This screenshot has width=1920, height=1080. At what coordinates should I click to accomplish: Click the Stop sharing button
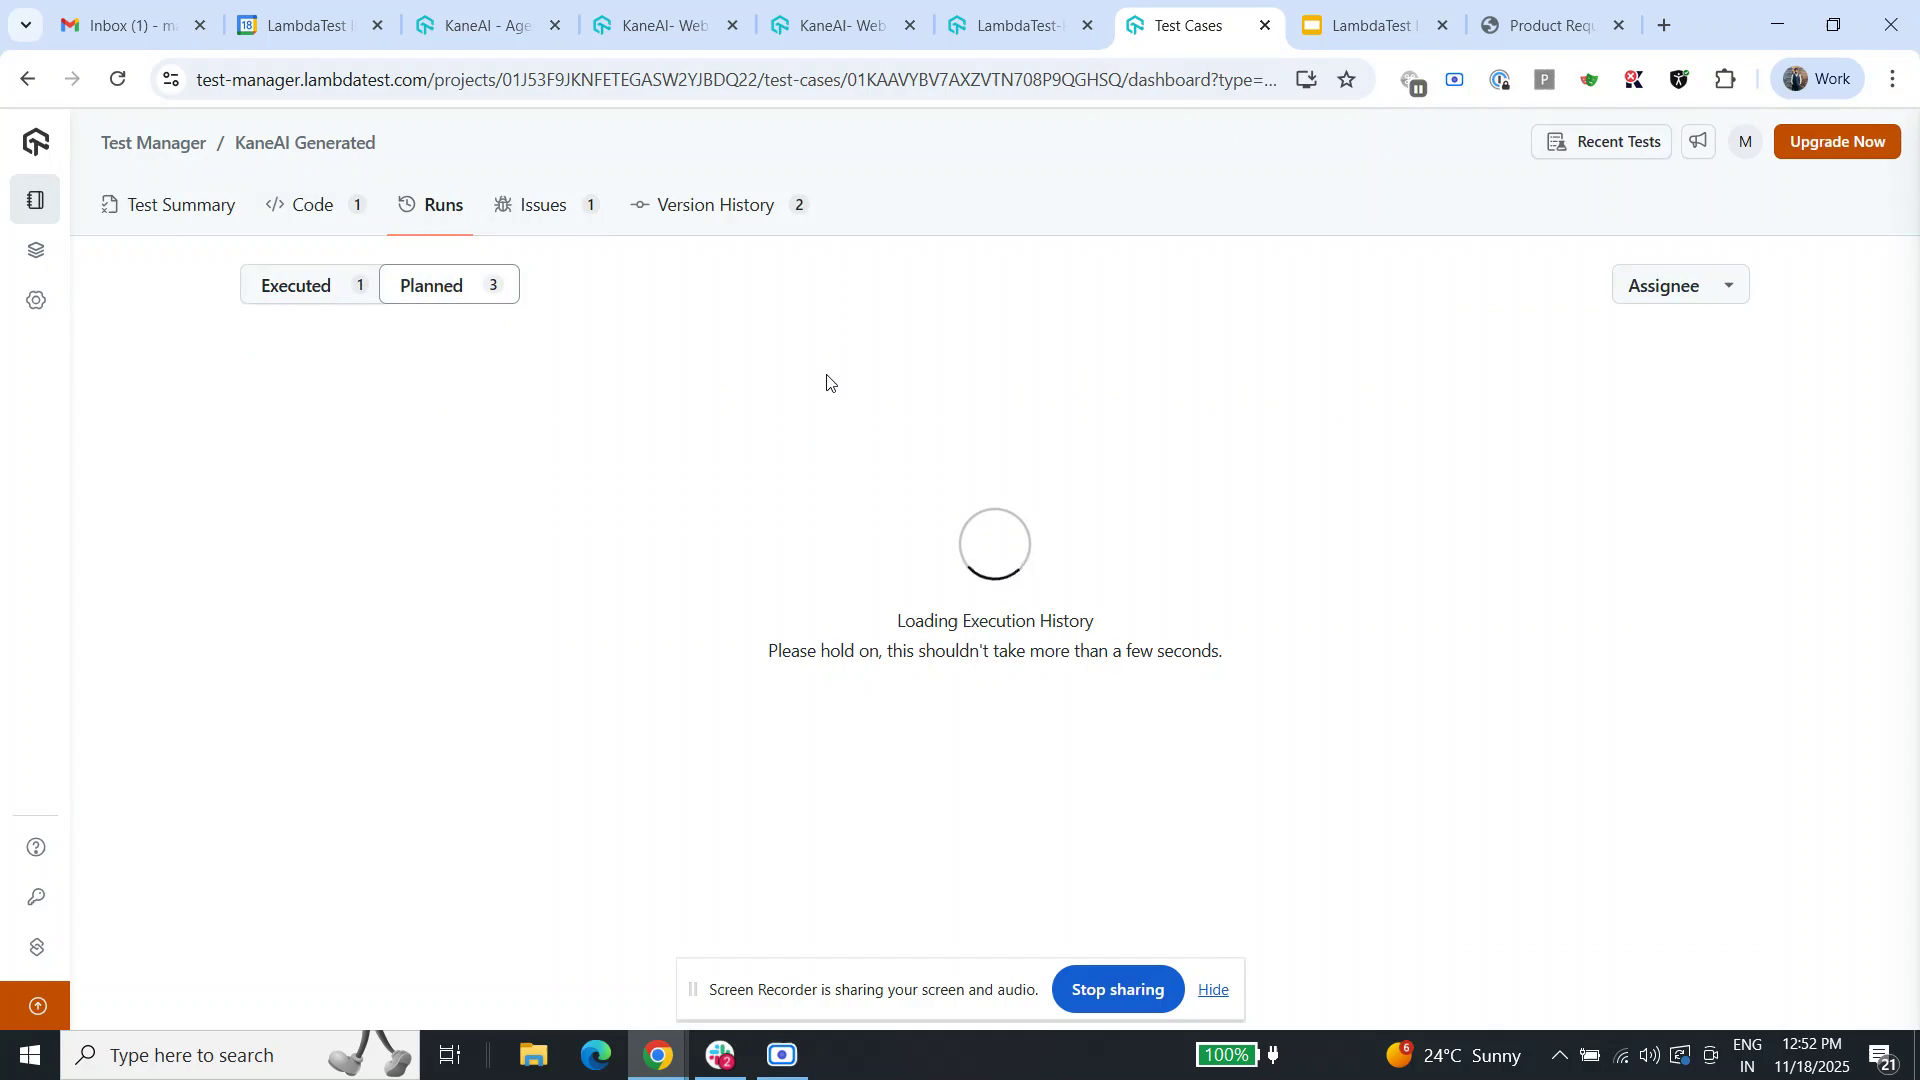tap(1117, 989)
